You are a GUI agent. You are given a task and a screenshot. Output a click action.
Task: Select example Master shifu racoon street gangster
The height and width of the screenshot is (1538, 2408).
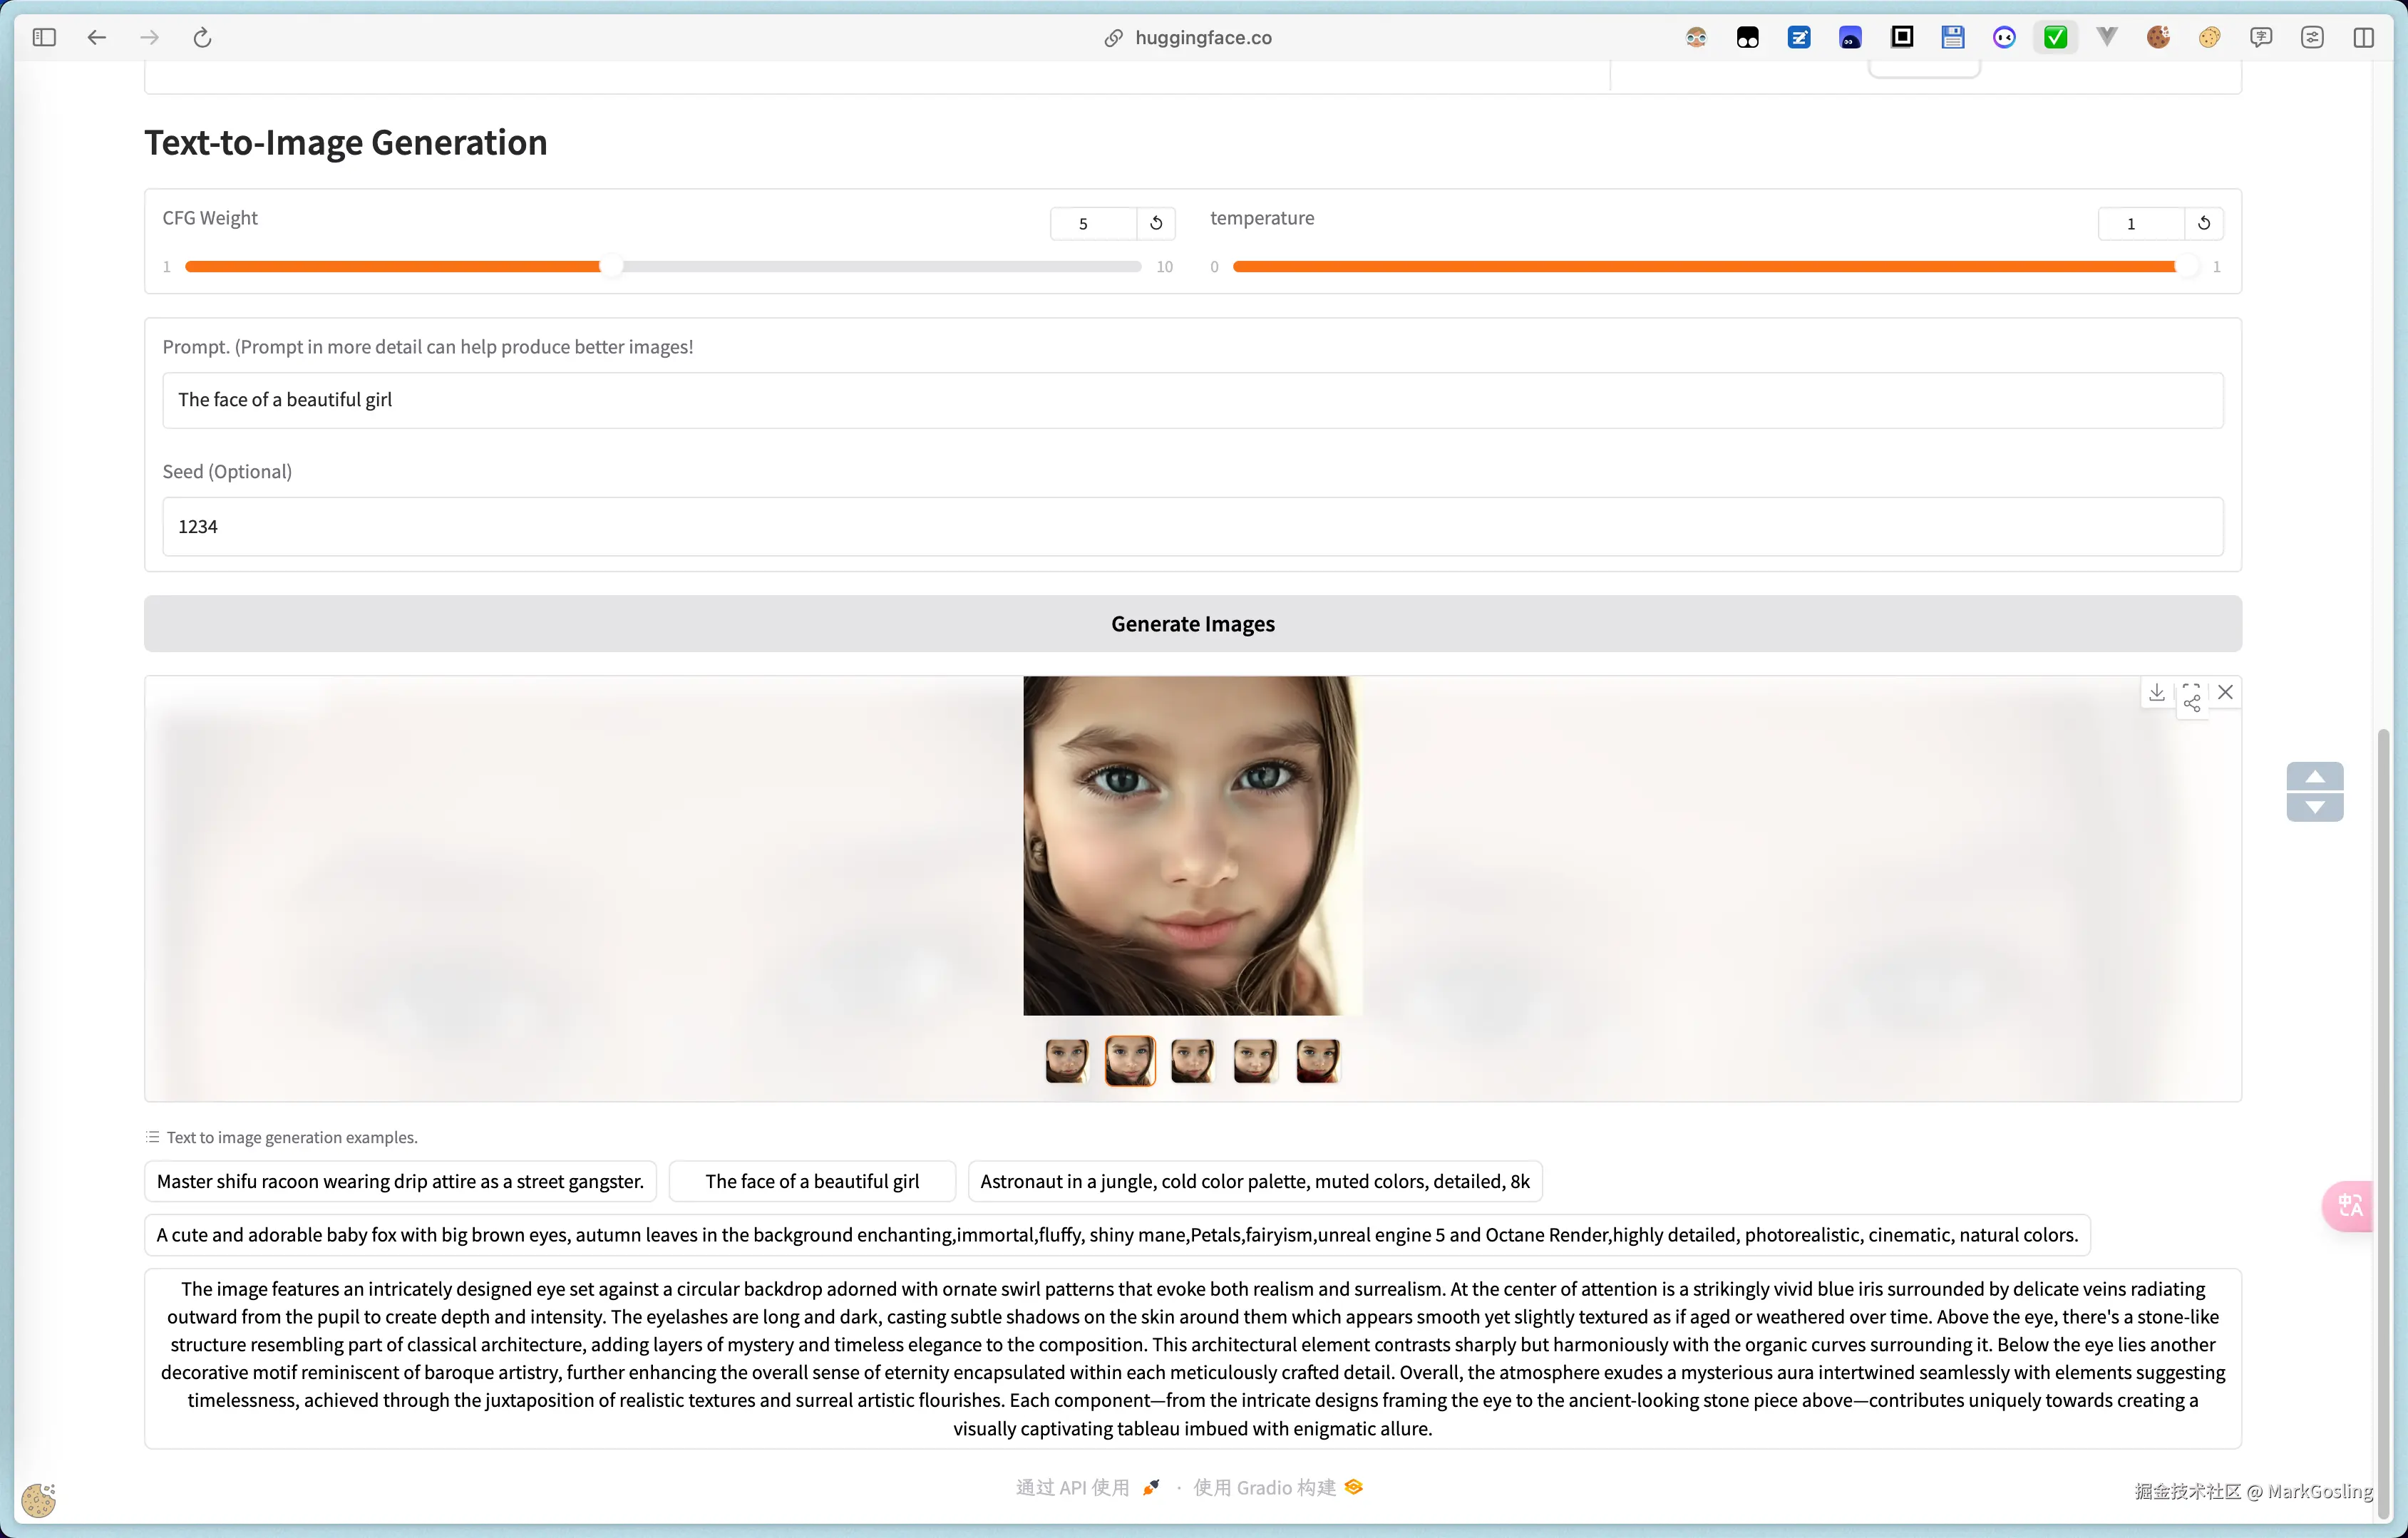click(400, 1181)
